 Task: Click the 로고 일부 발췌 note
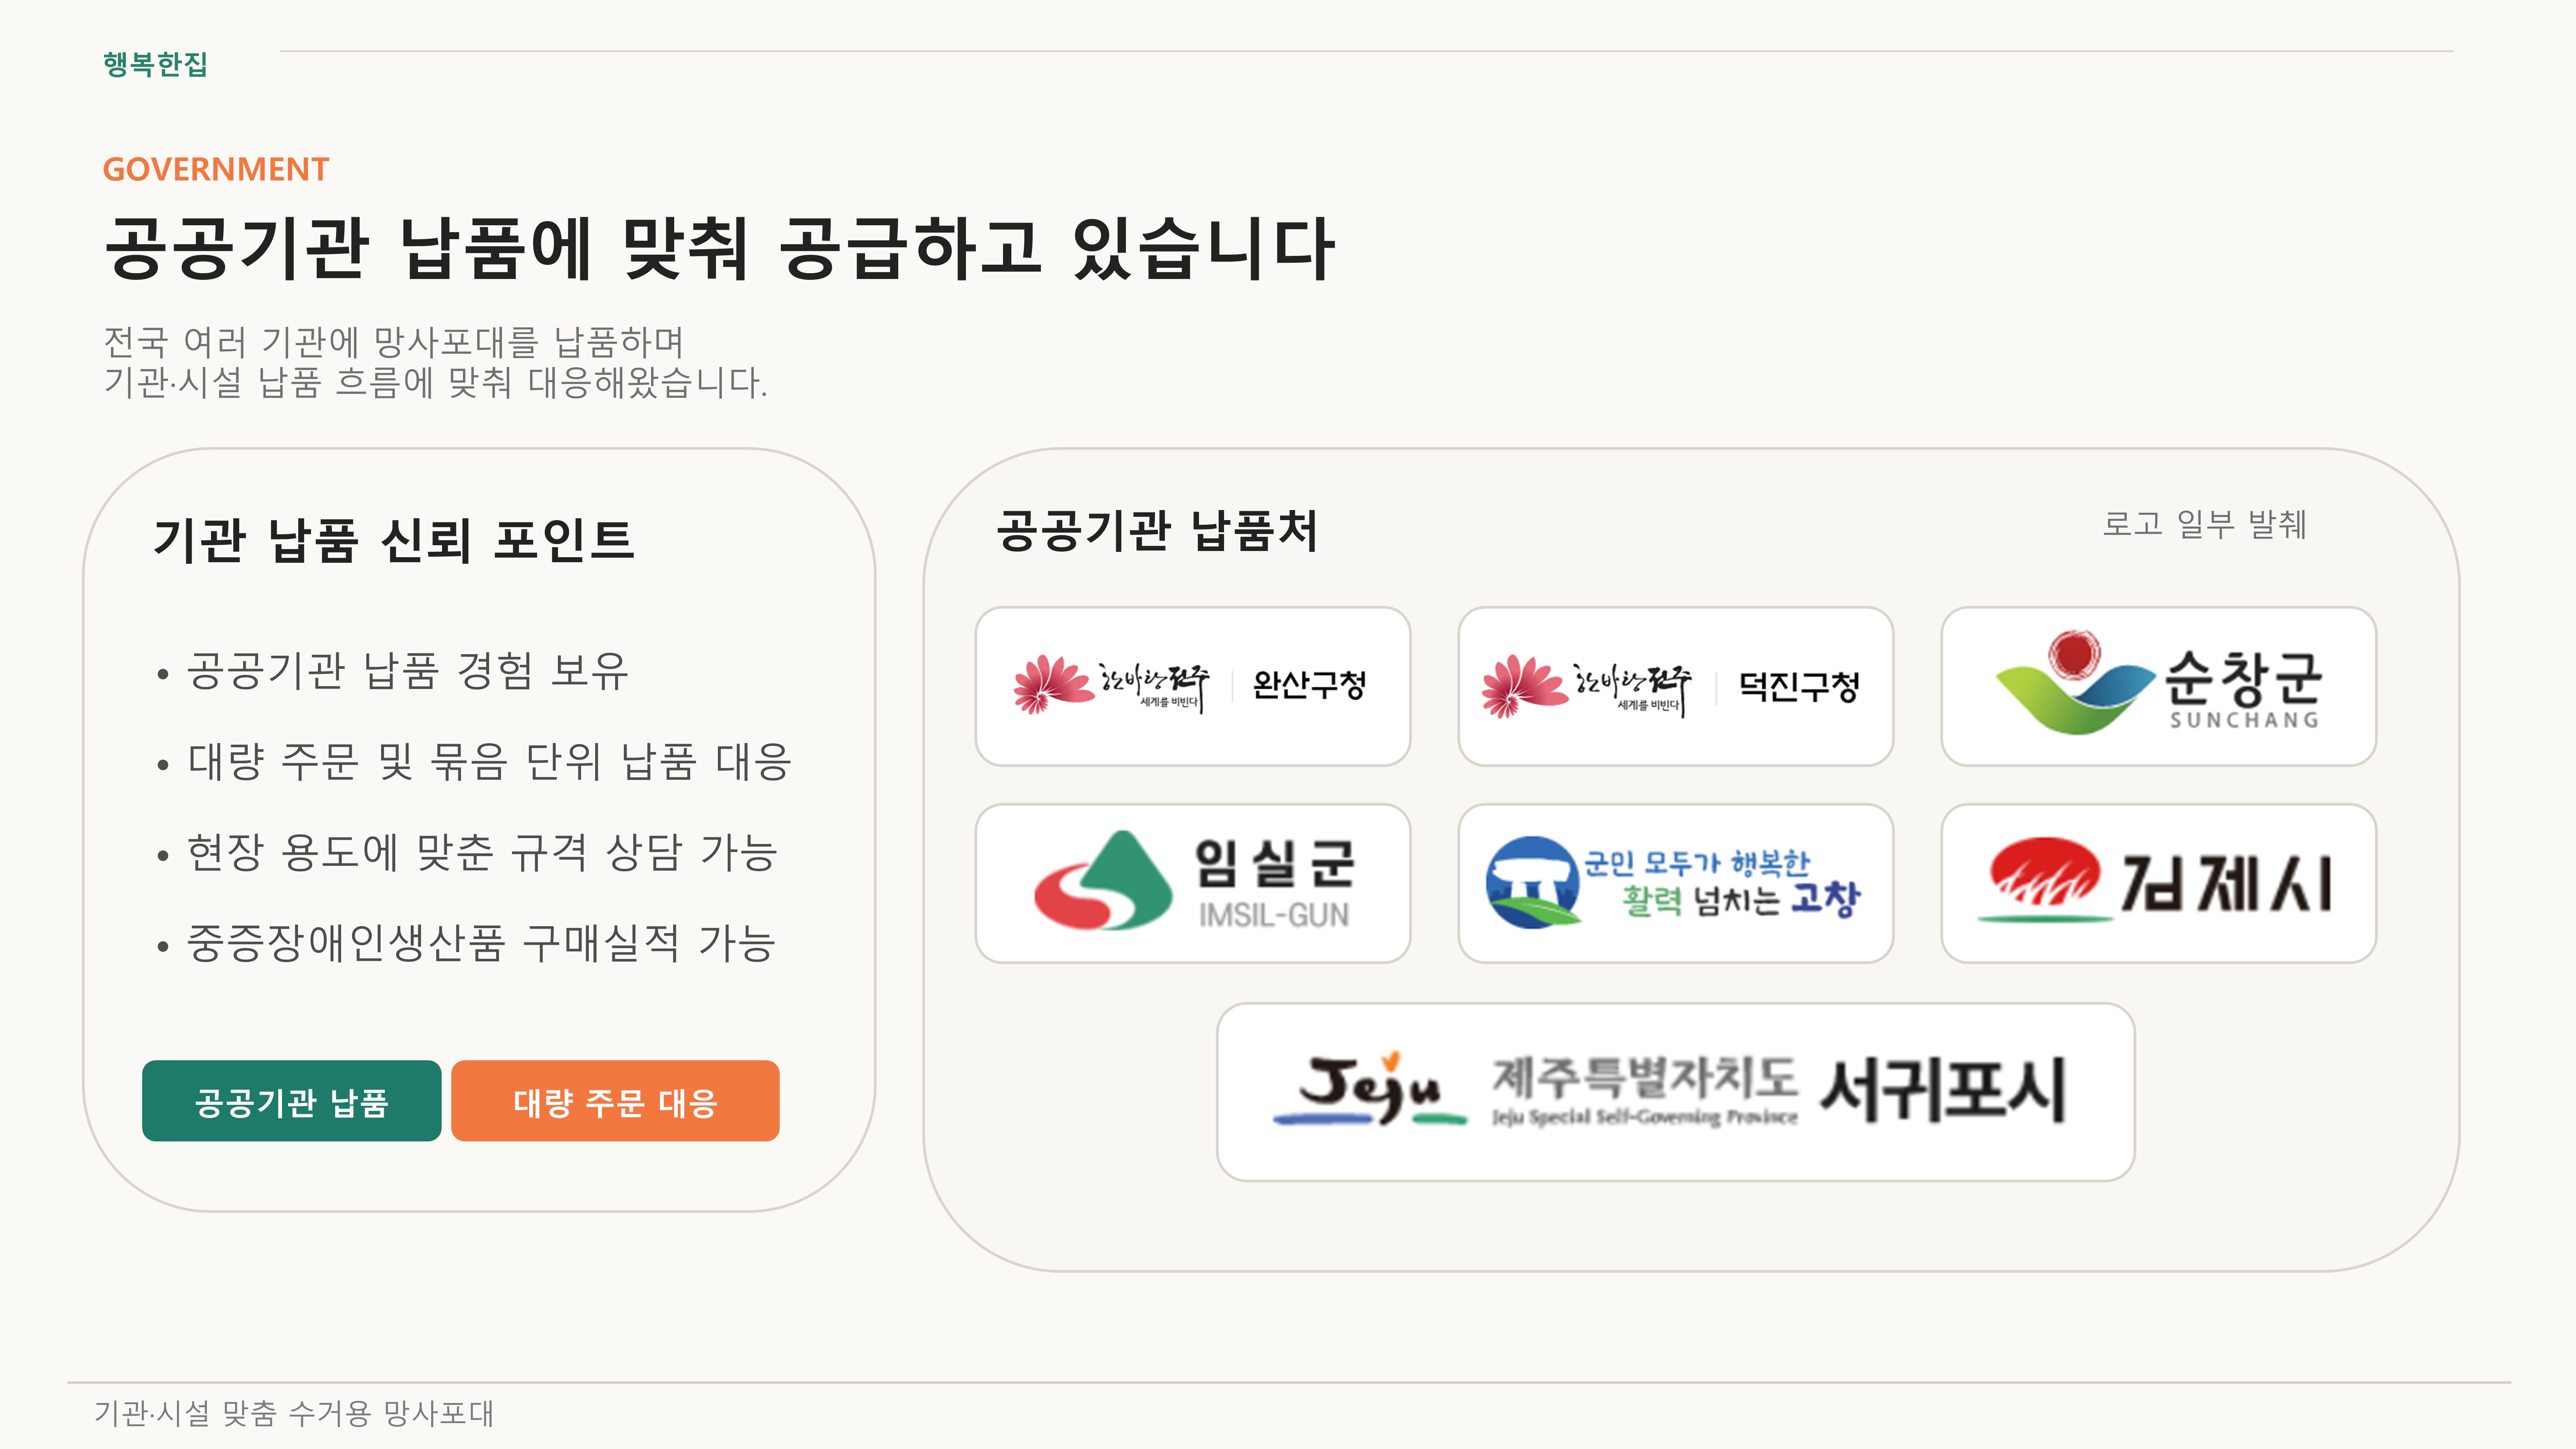point(2204,524)
